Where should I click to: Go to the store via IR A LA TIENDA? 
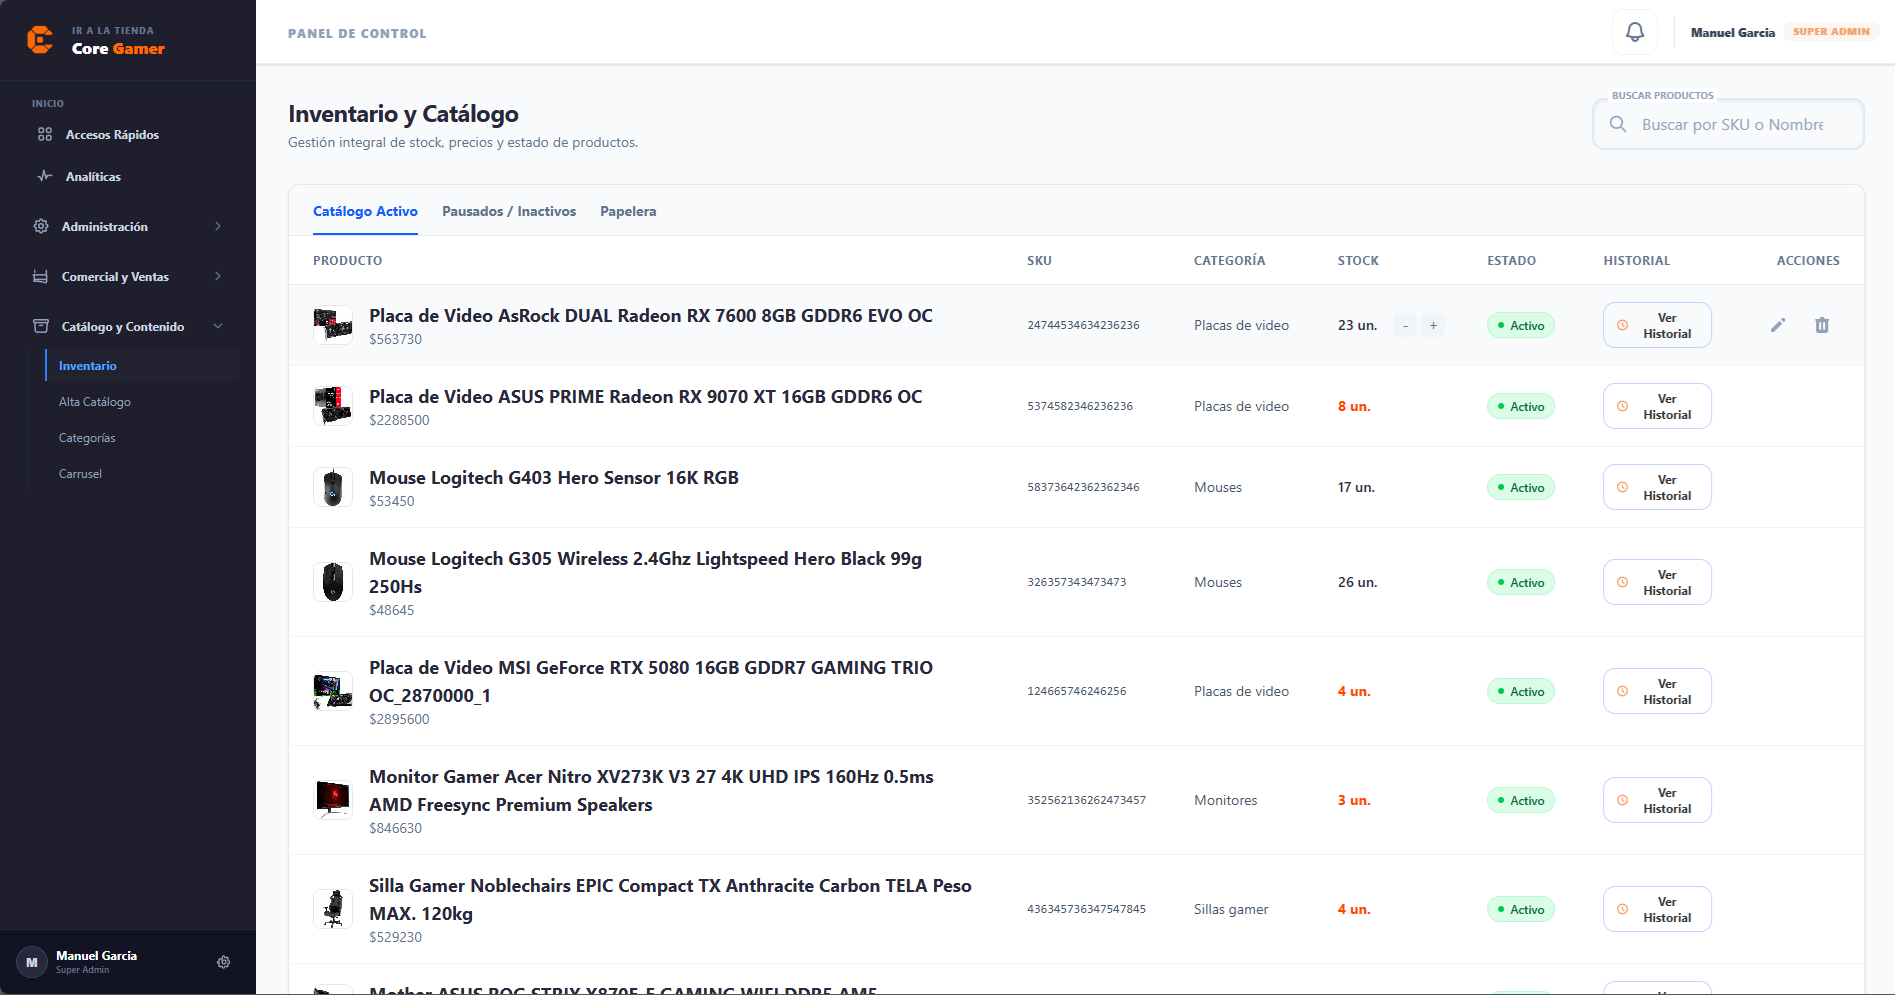pos(113,30)
